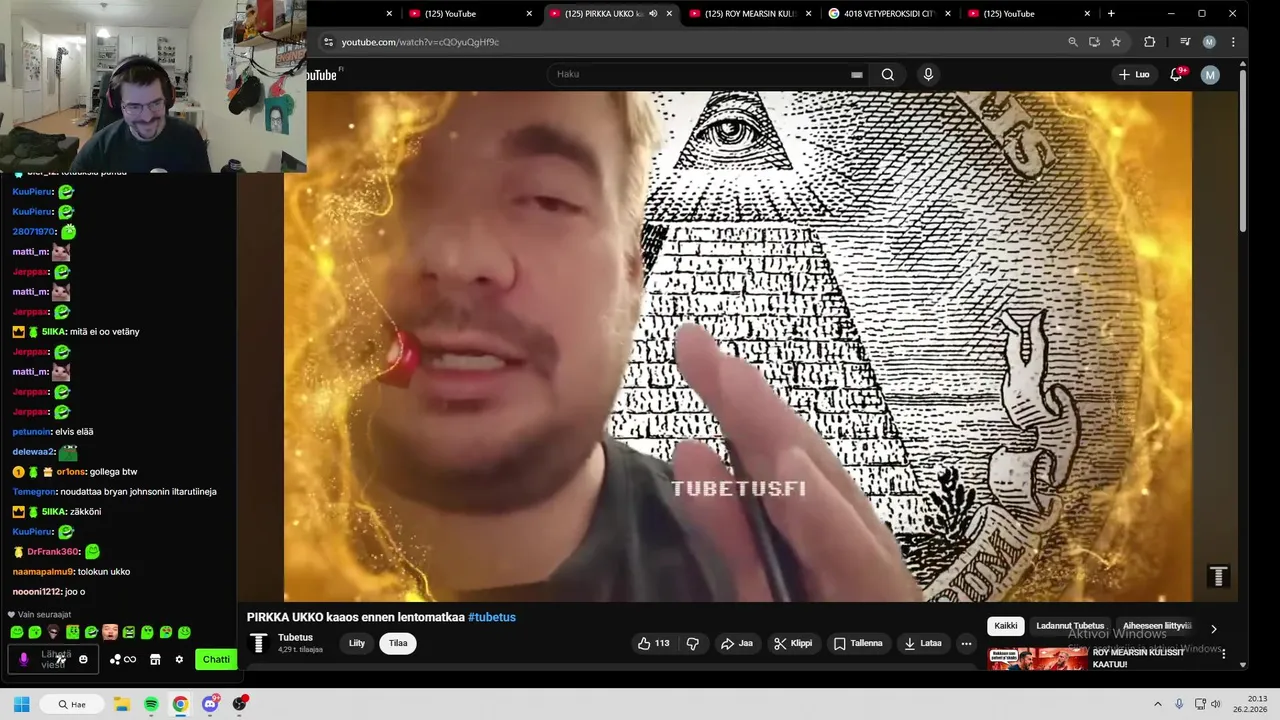Join the channel with Liity button
This screenshot has width=1280, height=720.
click(357, 643)
